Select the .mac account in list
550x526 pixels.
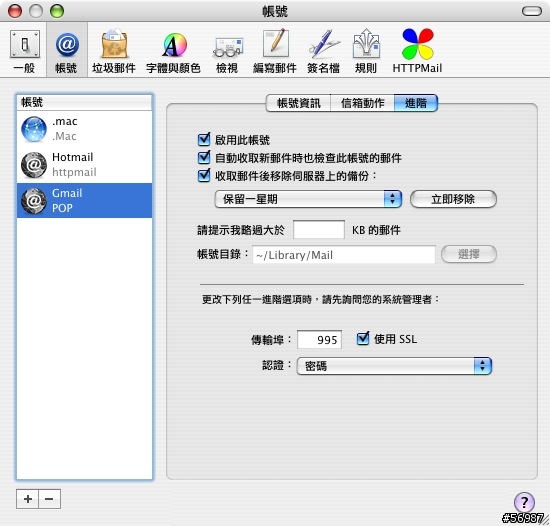coord(85,129)
